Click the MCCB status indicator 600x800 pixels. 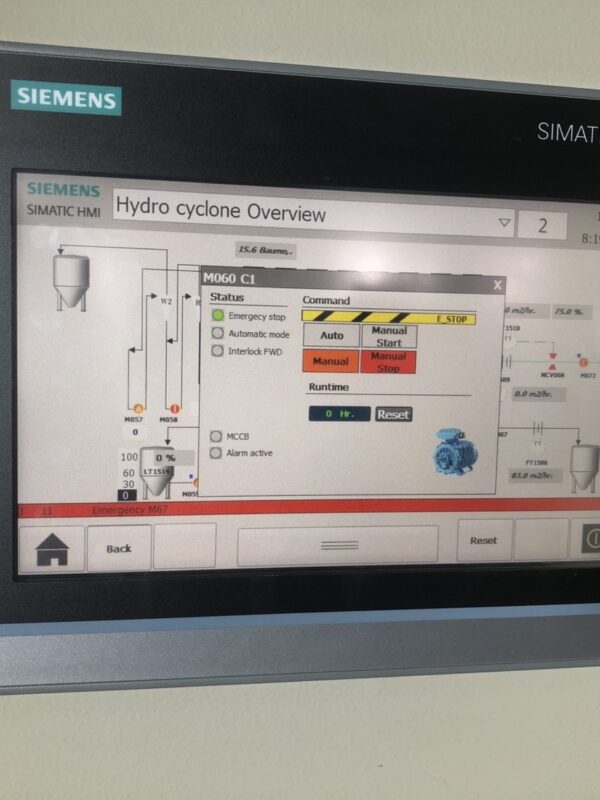coord(216,437)
